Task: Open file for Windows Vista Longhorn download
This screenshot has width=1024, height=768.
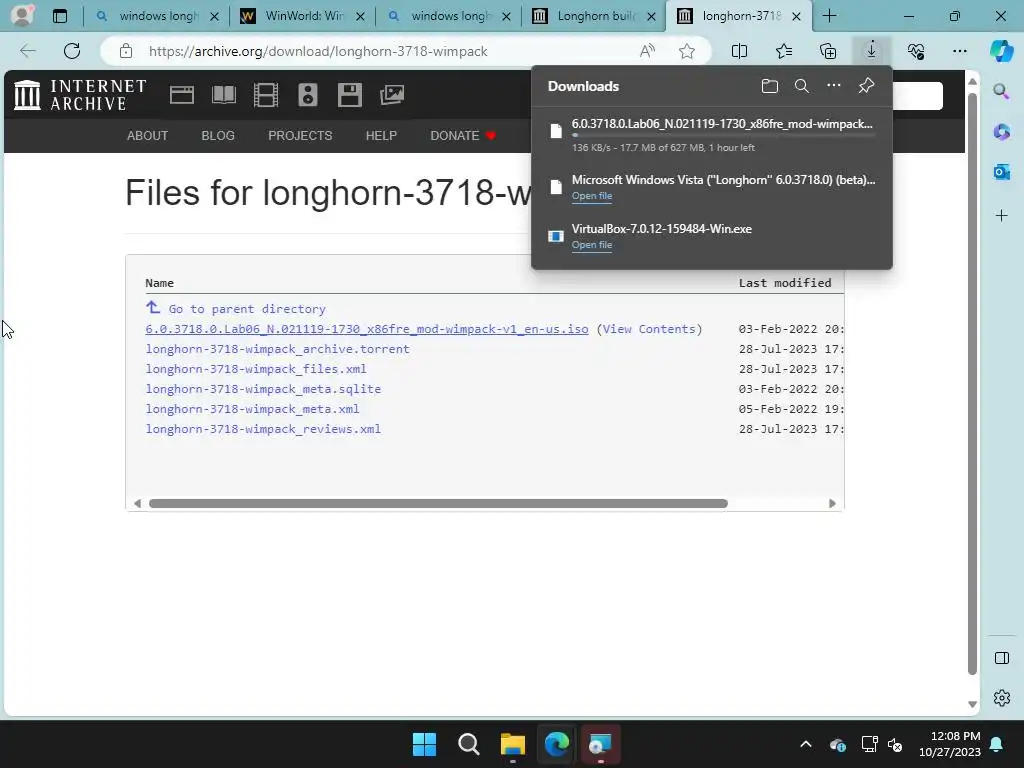Action: point(592,196)
